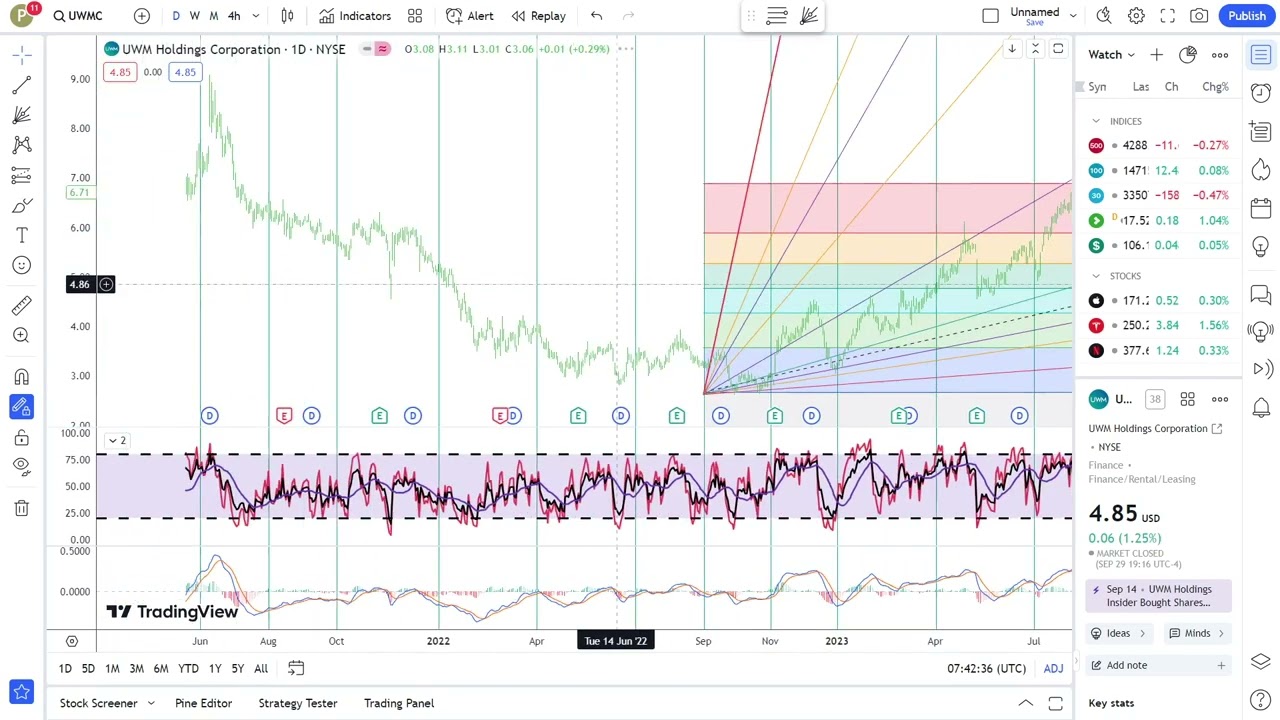Switch to the Pine Editor tab
Viewport: 1280px width, 720px height.
tap(203, 703)
